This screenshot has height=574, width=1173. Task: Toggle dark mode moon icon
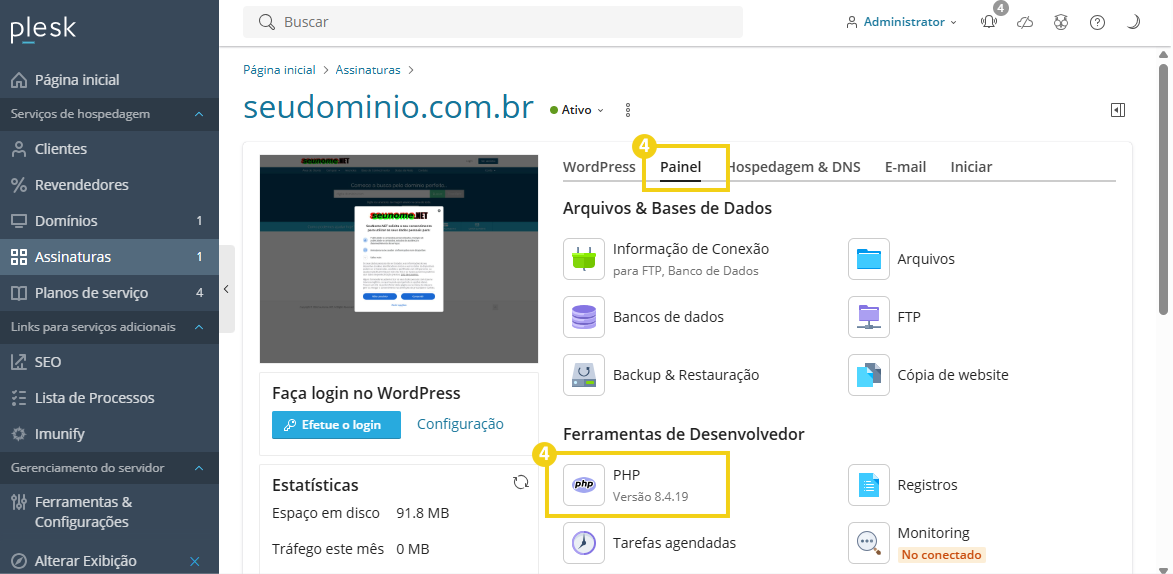click(x=1133, y=22)
